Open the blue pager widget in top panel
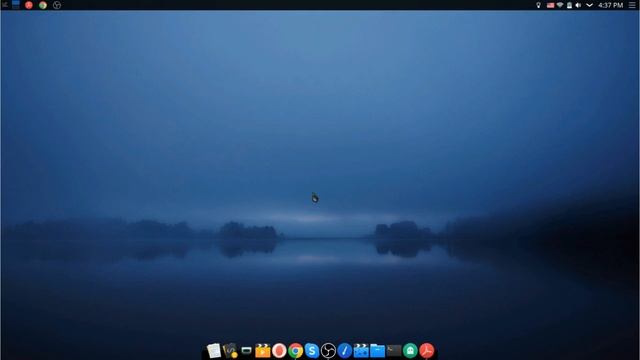640x360 pixels. click(16, 5)
